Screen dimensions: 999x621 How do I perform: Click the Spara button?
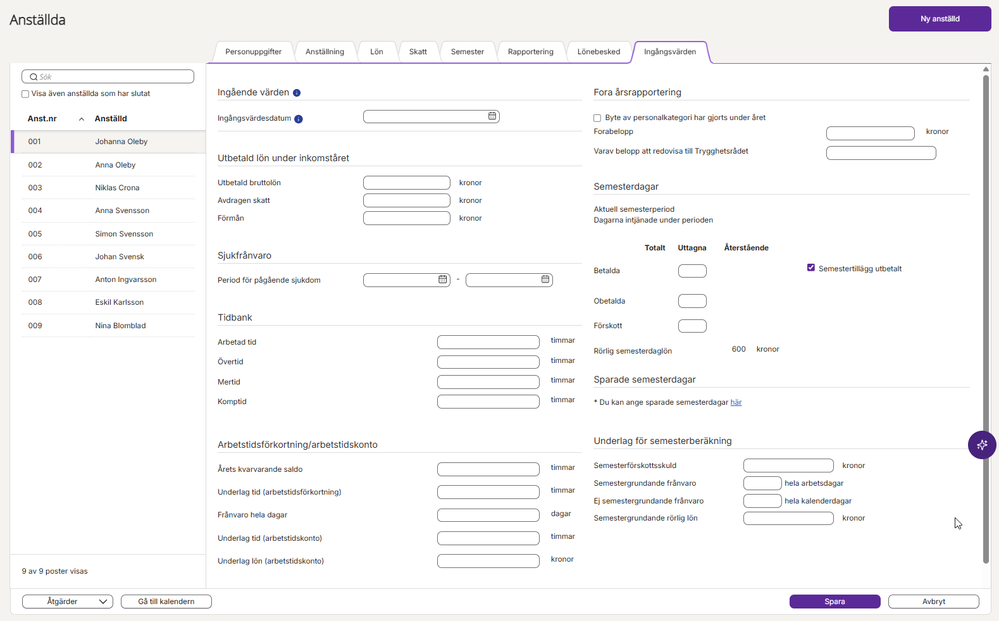pos(834,602)
